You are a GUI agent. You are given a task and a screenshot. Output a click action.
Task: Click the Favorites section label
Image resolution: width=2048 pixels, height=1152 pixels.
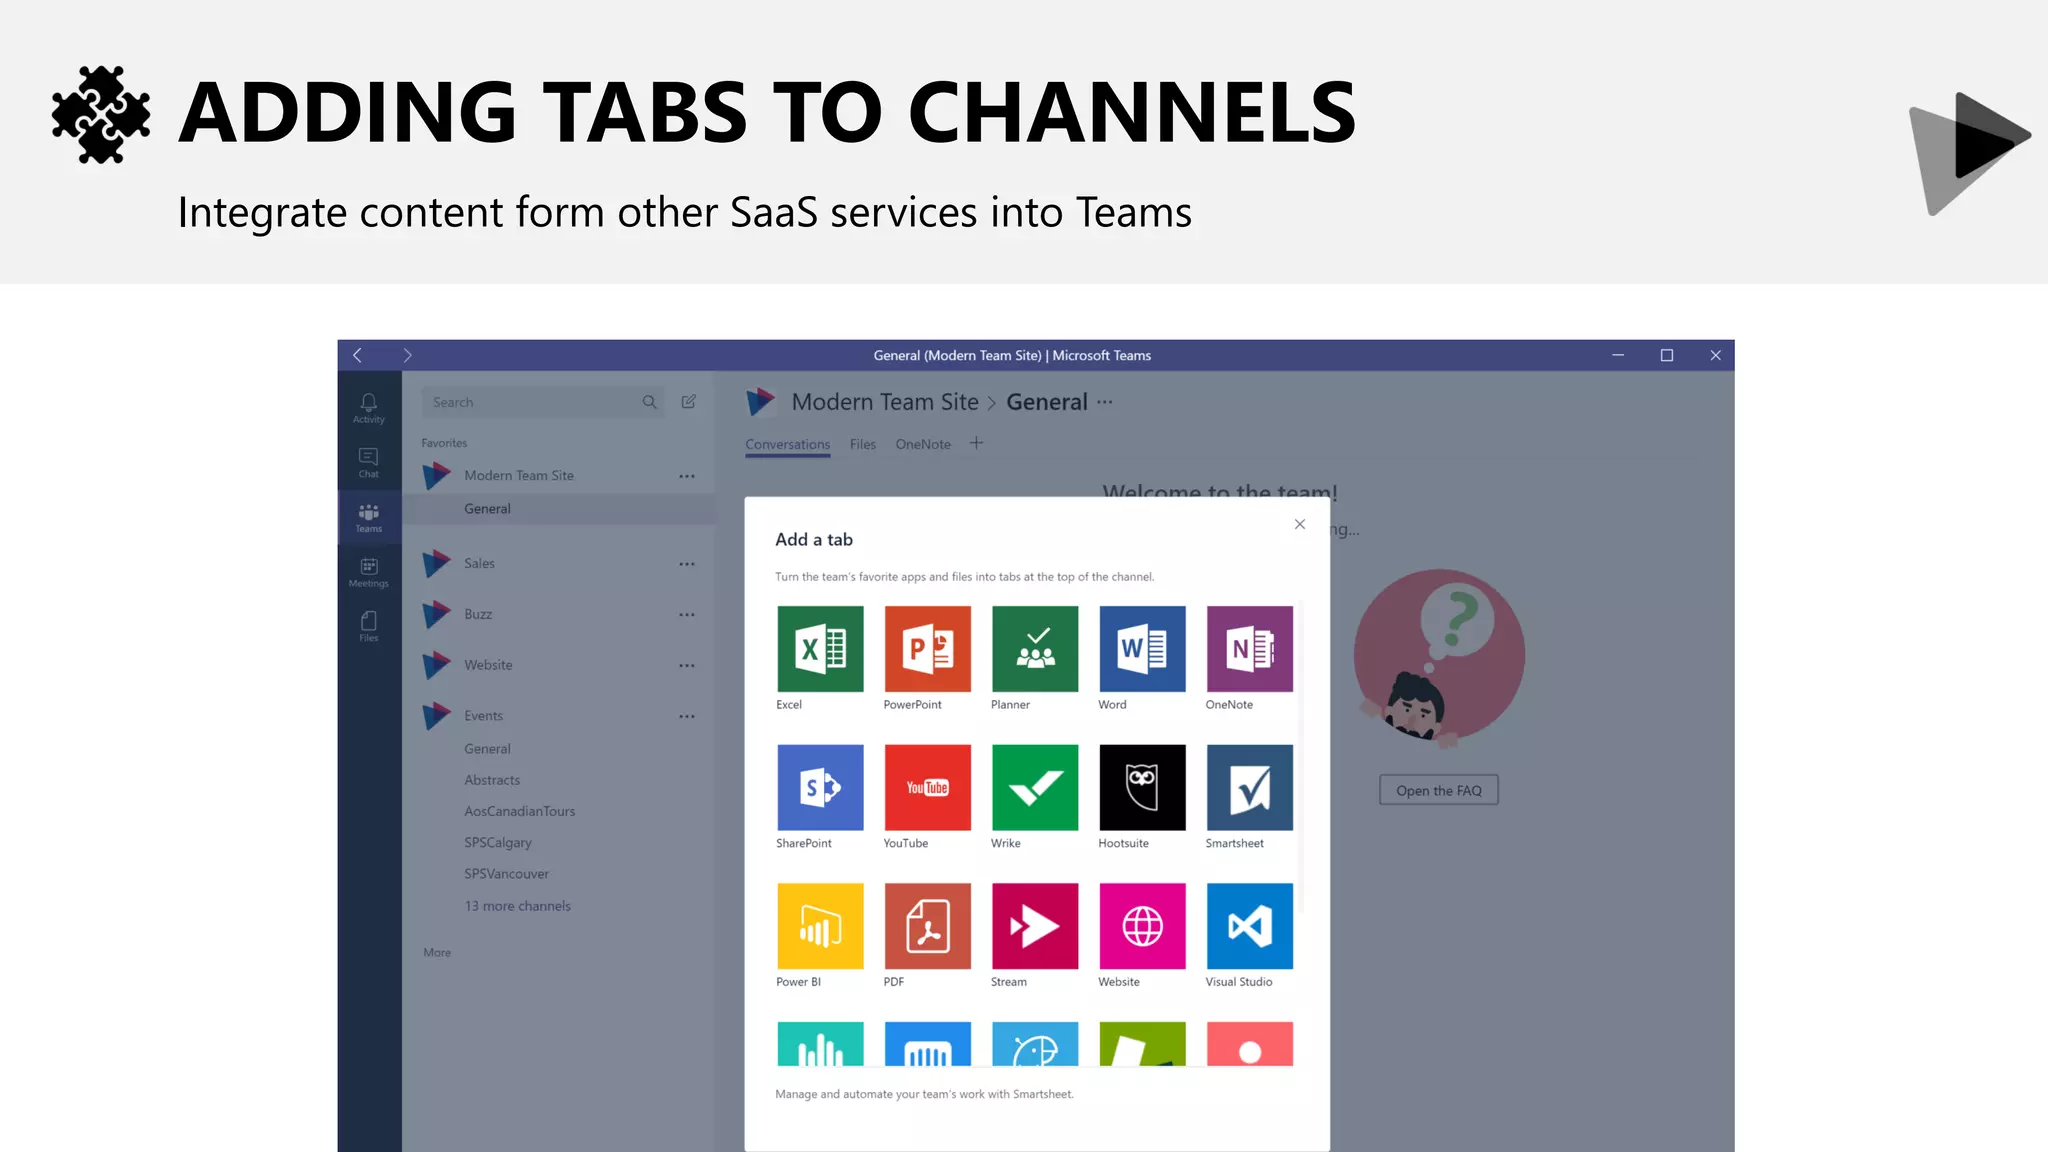tap(444, 443)
